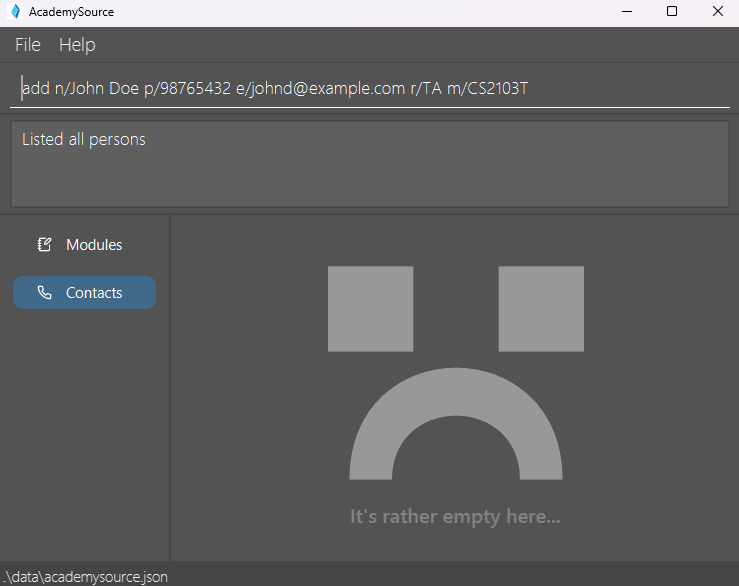Click the AcademySource logo in the title bar
This screenshot has height=586, width=739.
tap(15, 12)
